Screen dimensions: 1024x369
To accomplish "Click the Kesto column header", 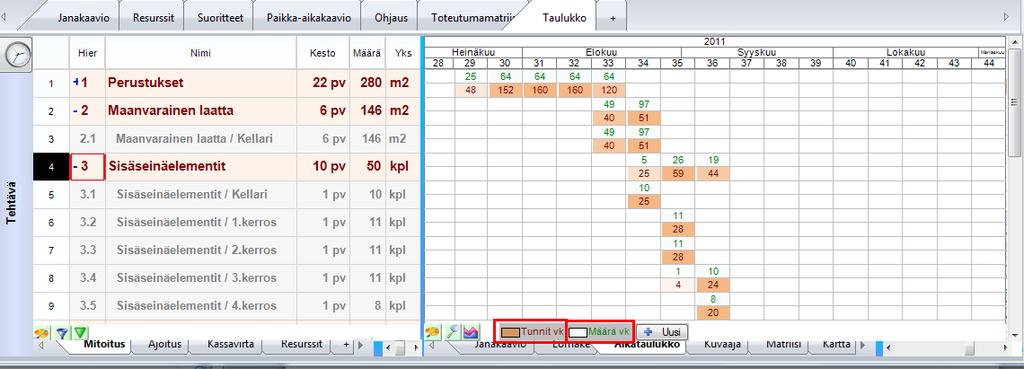I will [323, 53].
